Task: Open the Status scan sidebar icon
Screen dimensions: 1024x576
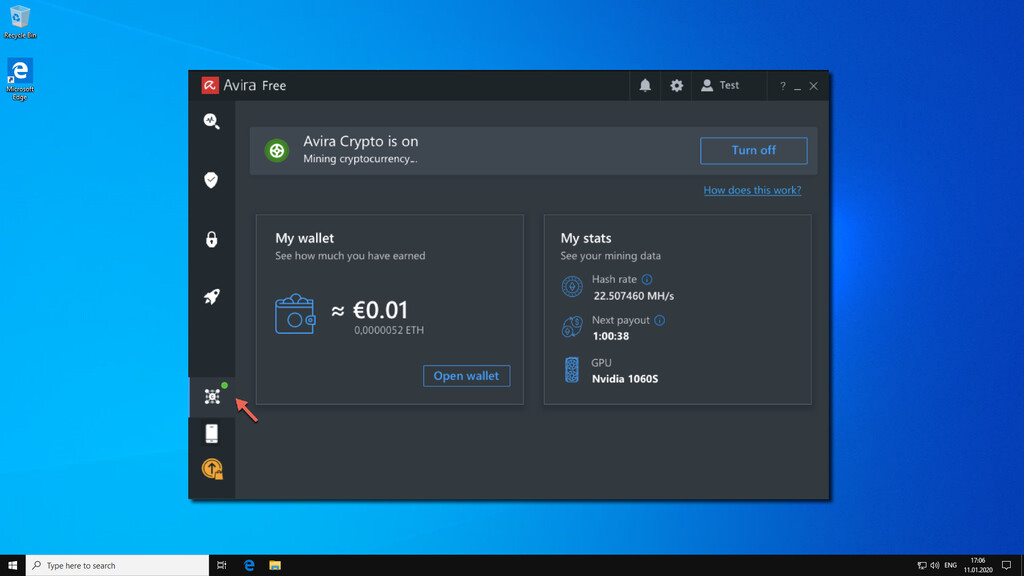Action: 212,121
